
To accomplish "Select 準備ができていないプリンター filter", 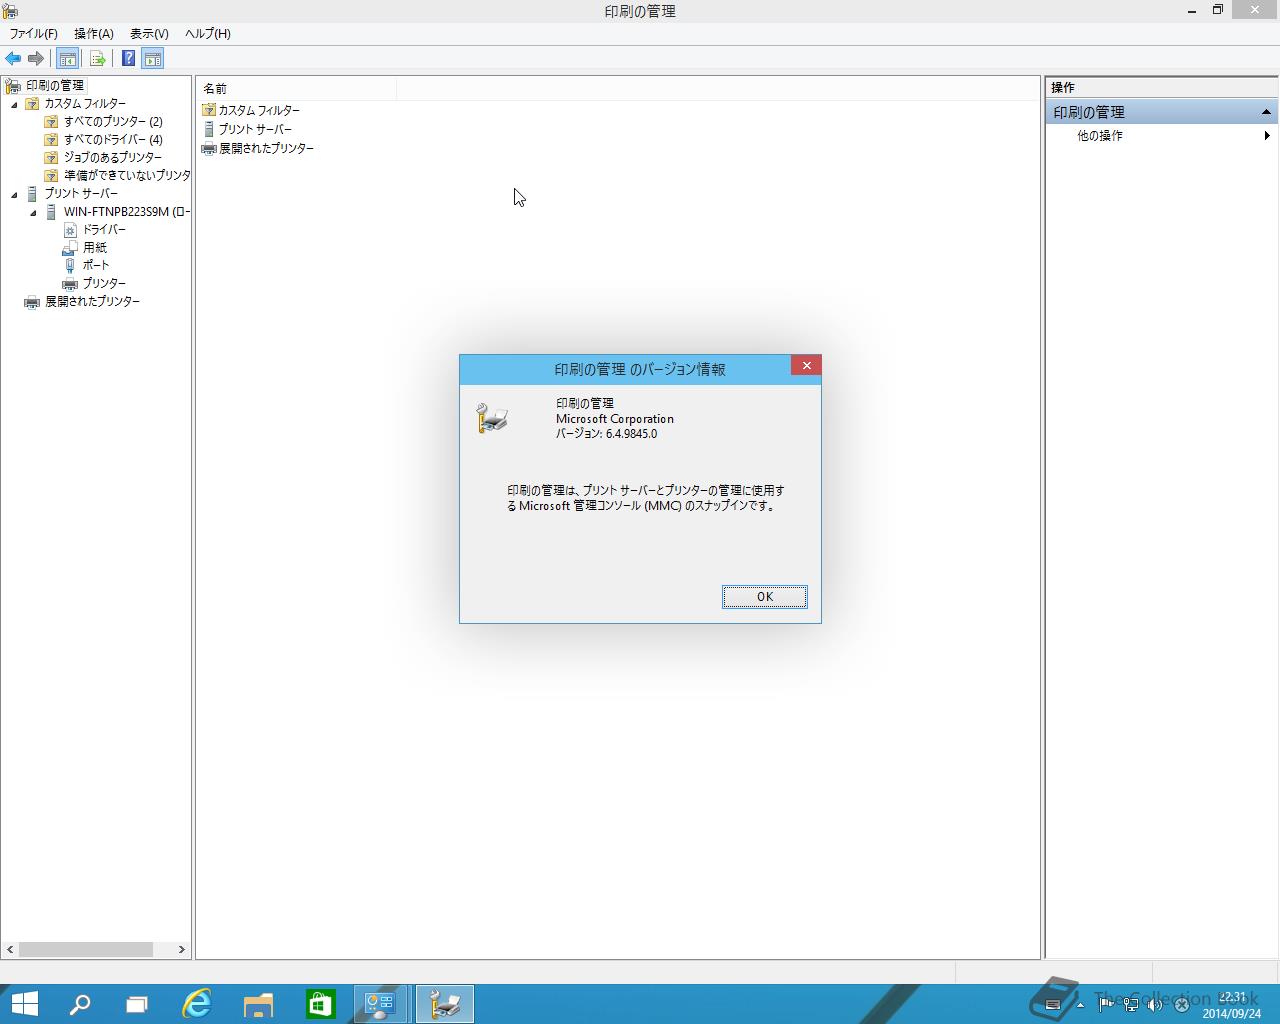I will pos(127,176).
